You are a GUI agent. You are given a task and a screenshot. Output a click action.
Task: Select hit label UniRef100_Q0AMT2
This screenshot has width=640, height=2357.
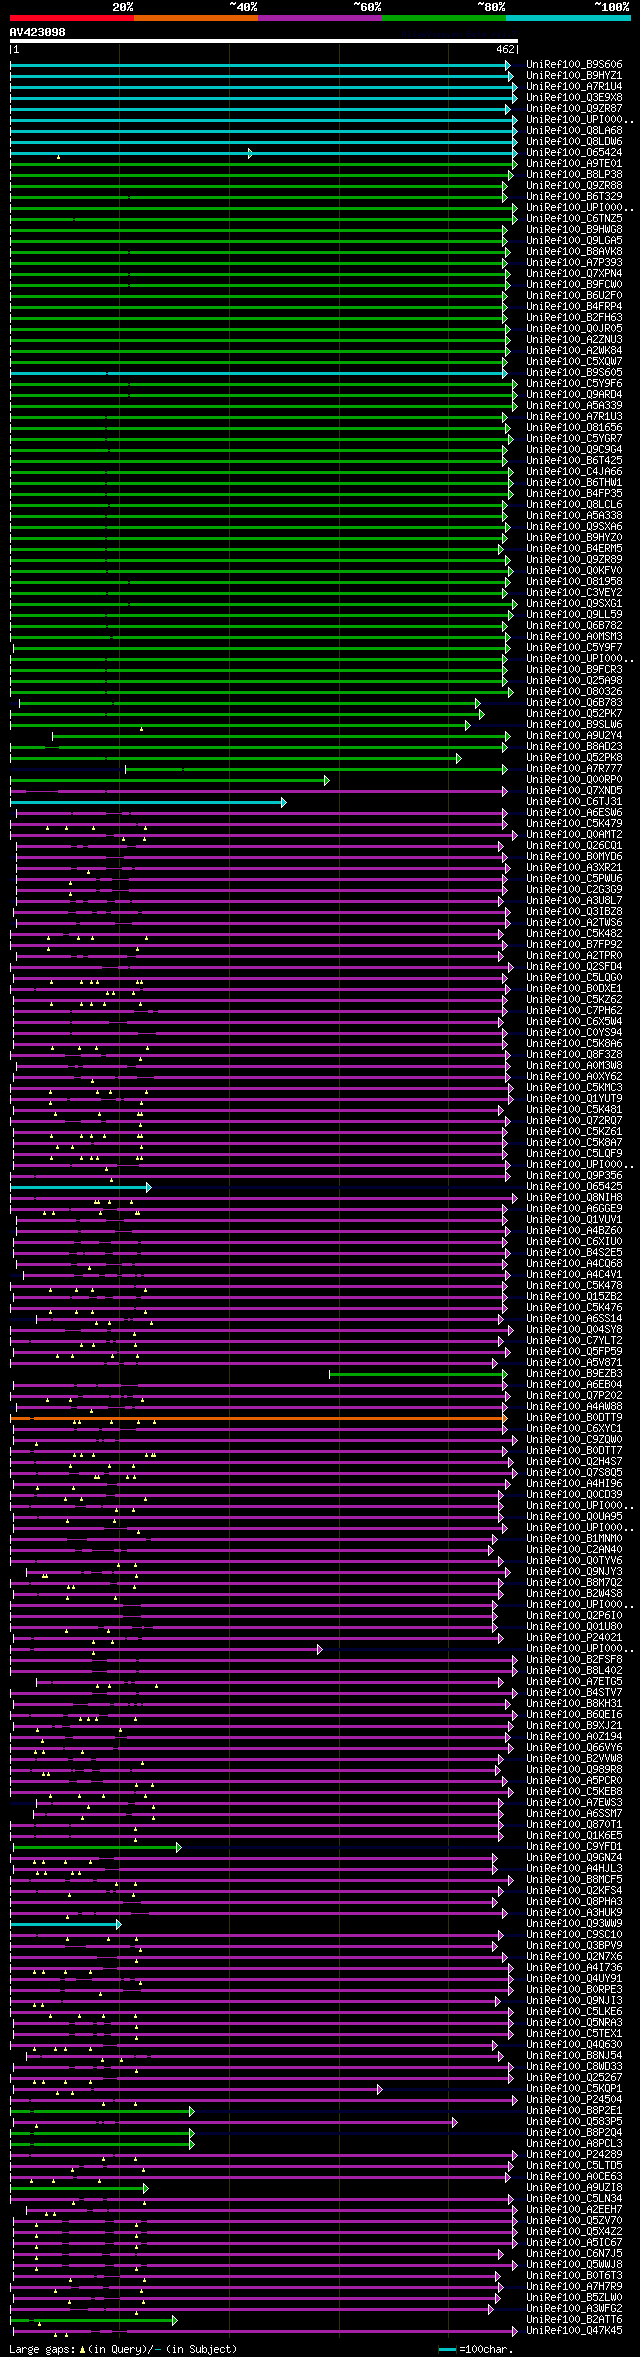(574, 835)
